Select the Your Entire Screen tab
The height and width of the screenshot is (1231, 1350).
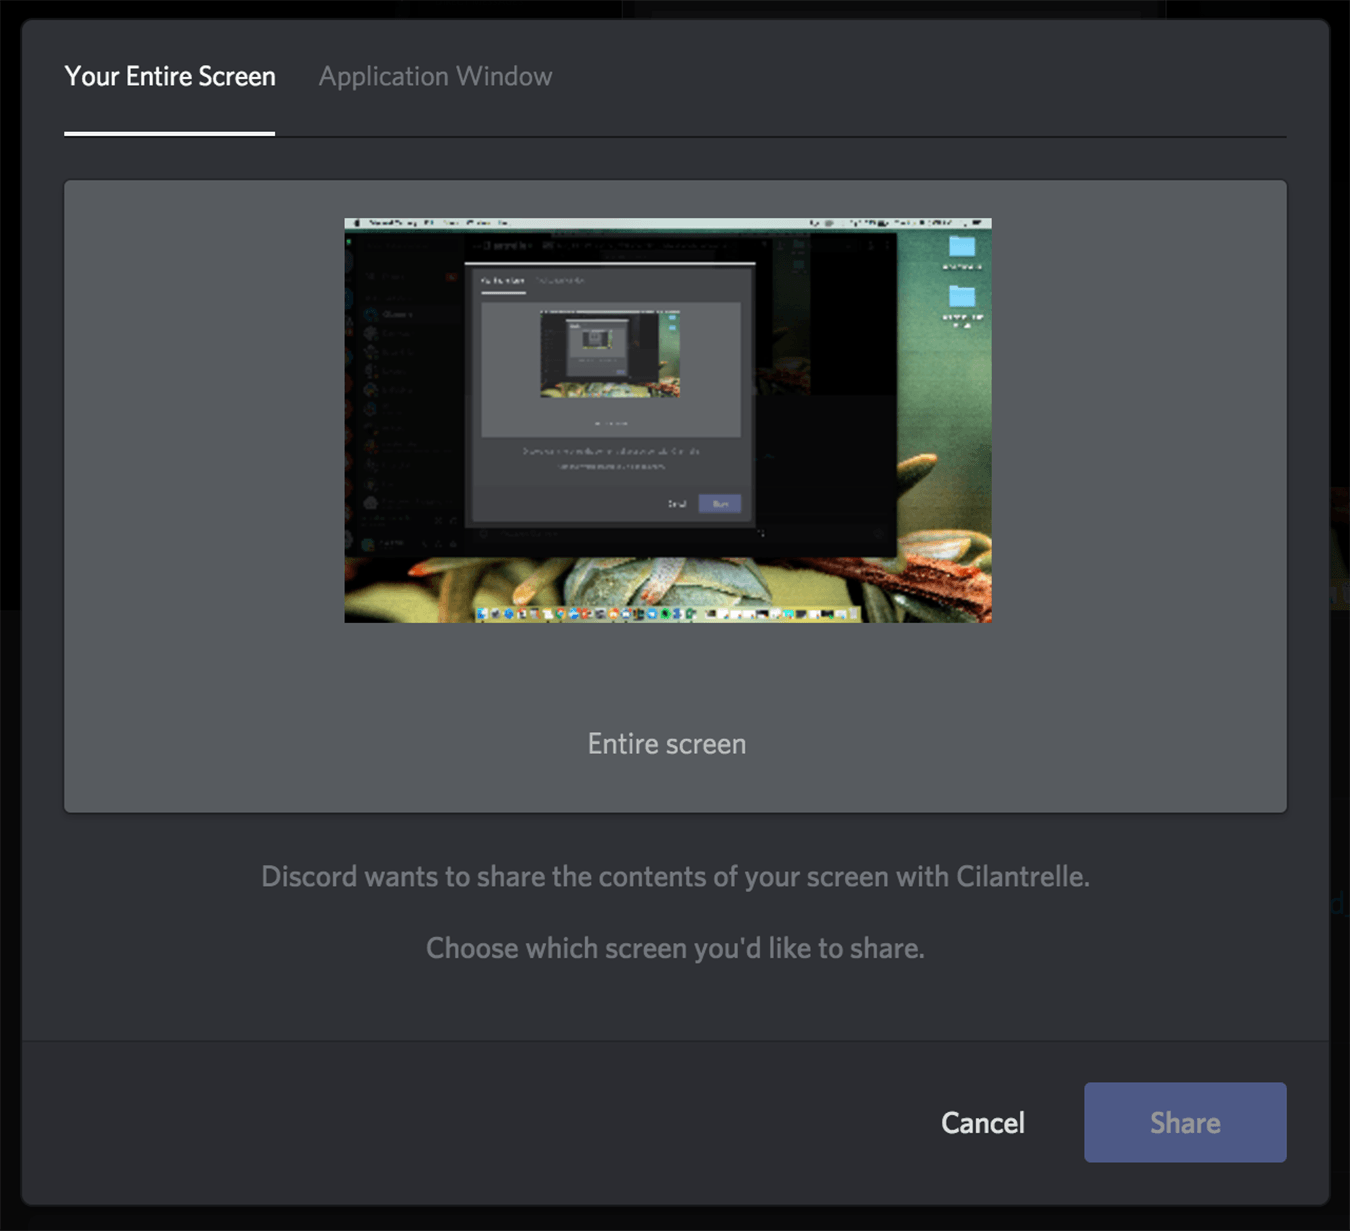click(x=170, y=77)
